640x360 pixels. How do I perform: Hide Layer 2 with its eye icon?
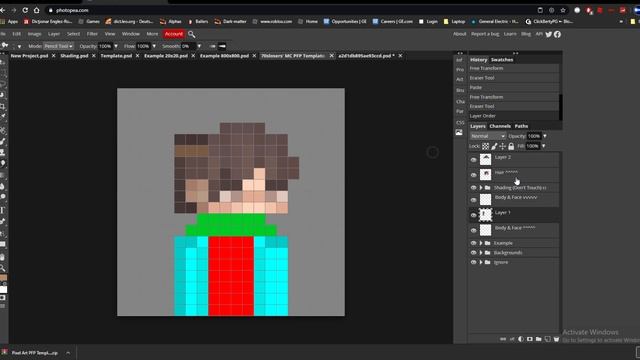(x=473, y=160)
